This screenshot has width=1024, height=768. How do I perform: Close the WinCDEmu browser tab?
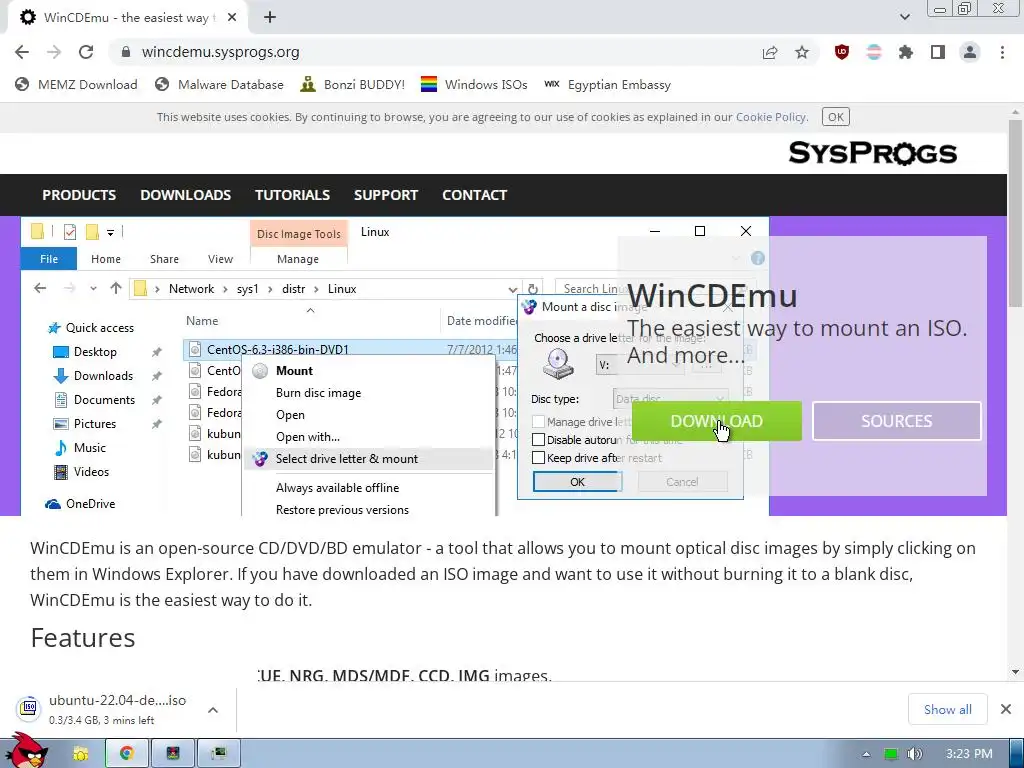coord(232,18)
